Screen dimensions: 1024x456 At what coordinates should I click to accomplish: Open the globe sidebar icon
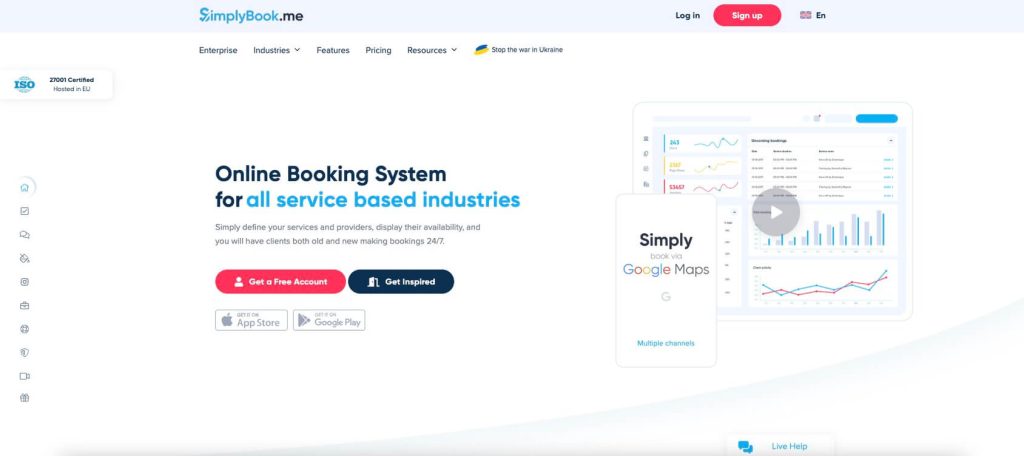(25, 329)
